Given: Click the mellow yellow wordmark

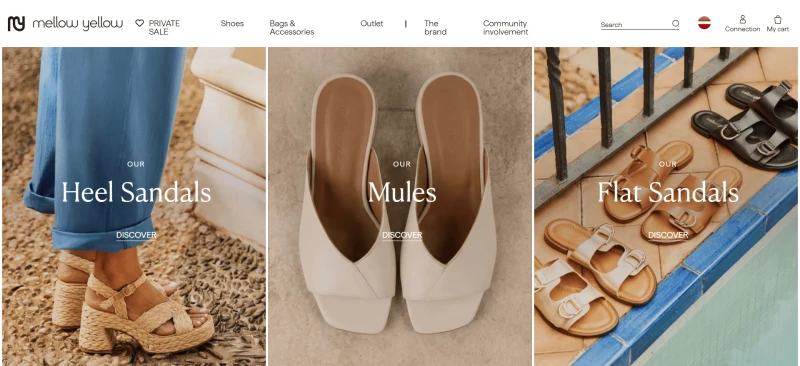Looking at the screenshot, I should 78,23.
